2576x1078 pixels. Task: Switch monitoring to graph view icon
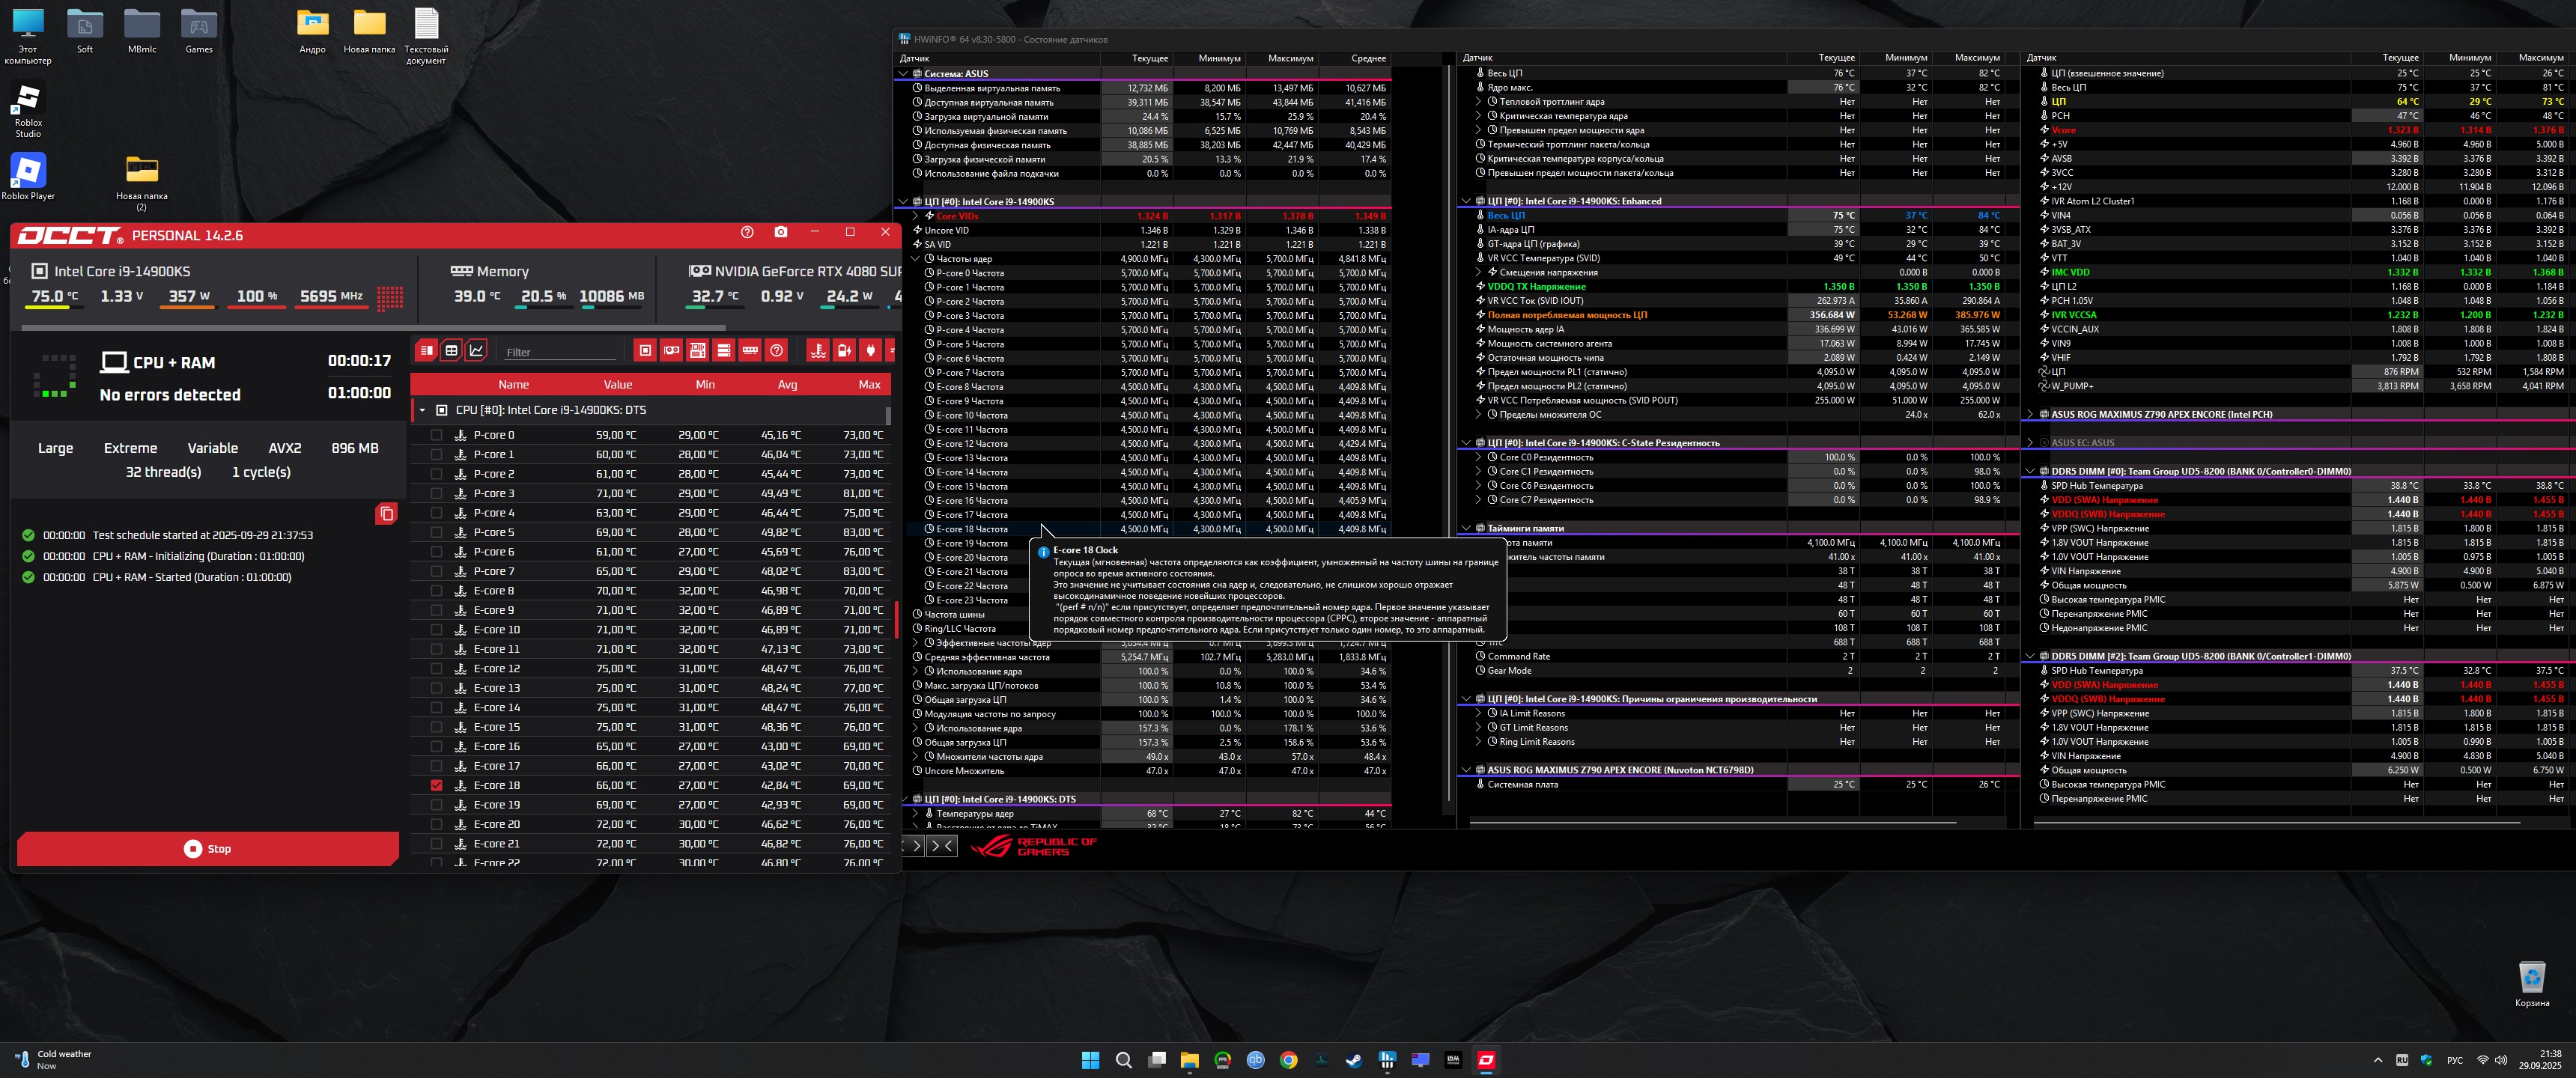[x=477, y=350]
